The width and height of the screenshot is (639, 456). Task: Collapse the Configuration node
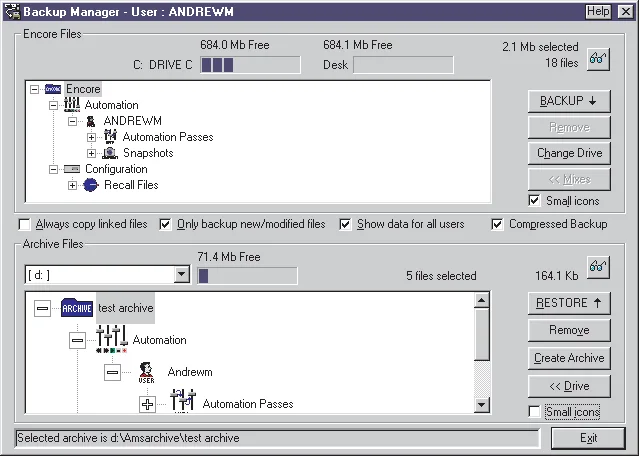click(x=53, y=169)
